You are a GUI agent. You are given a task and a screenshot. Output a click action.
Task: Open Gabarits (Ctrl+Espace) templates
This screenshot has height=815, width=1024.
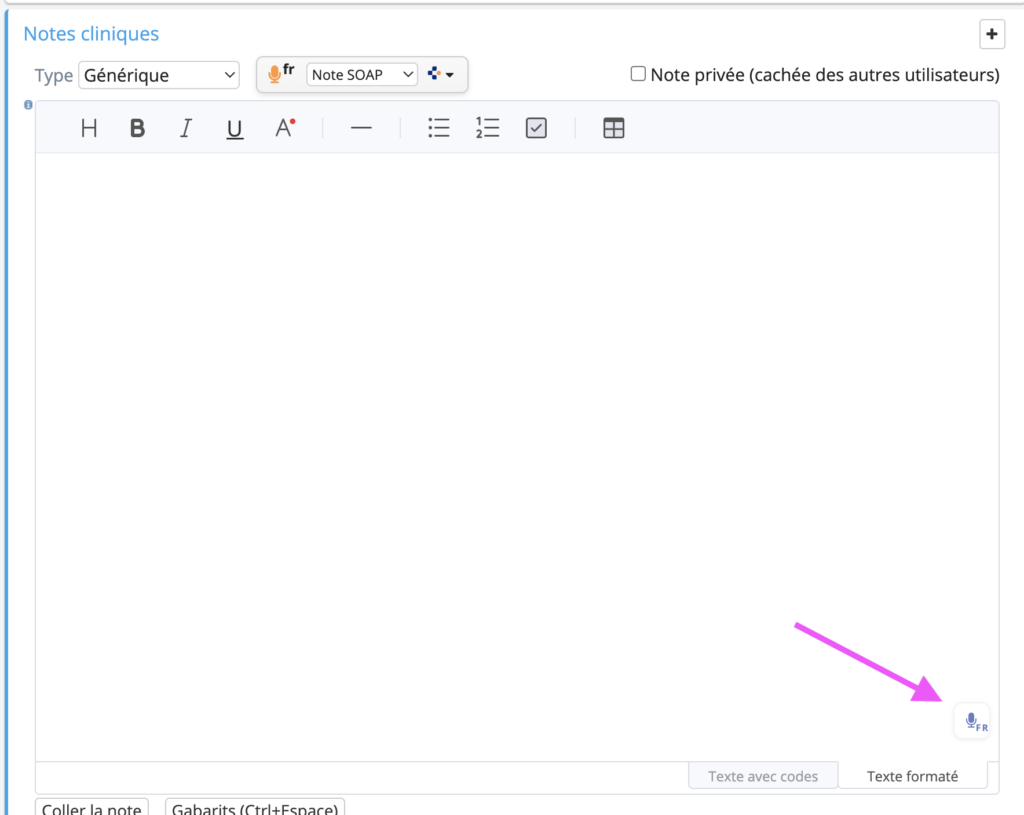point(254,807)
